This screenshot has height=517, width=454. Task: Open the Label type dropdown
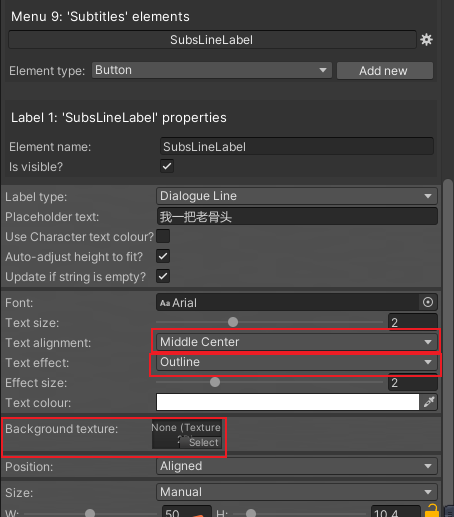[x=297, y=196]
